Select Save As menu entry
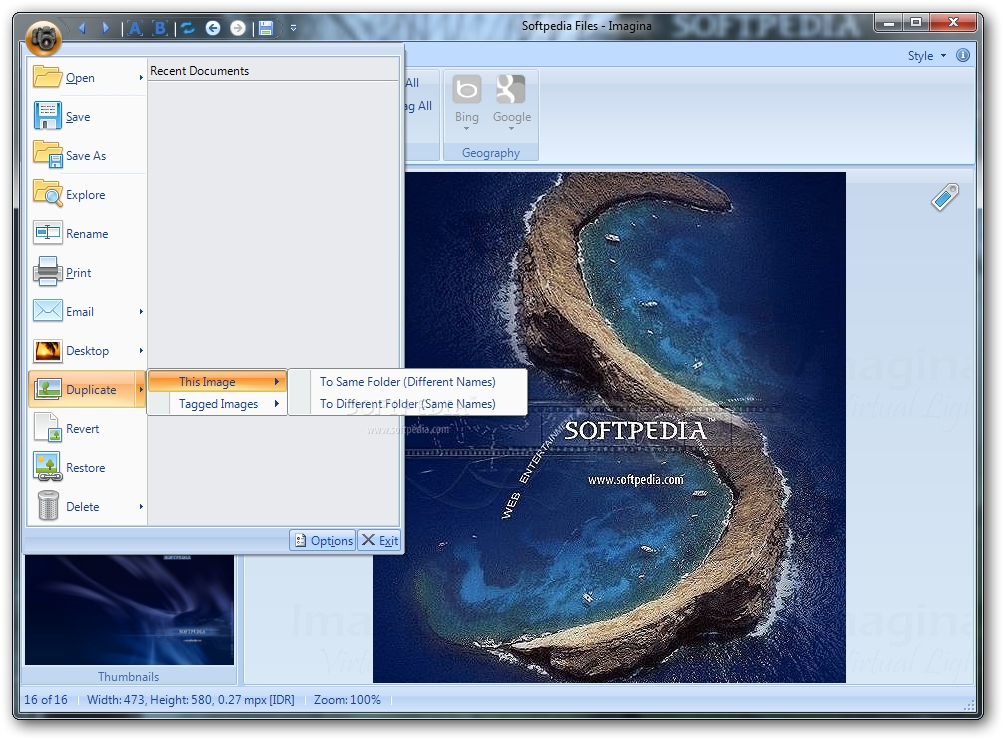The height and width of the screenshot is (740, 1004). point(87,155)
